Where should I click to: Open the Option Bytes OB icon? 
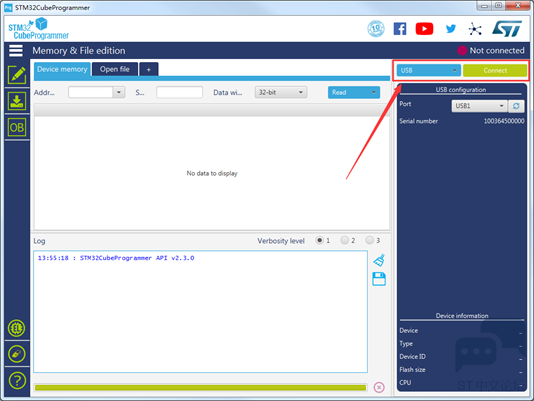17,127
